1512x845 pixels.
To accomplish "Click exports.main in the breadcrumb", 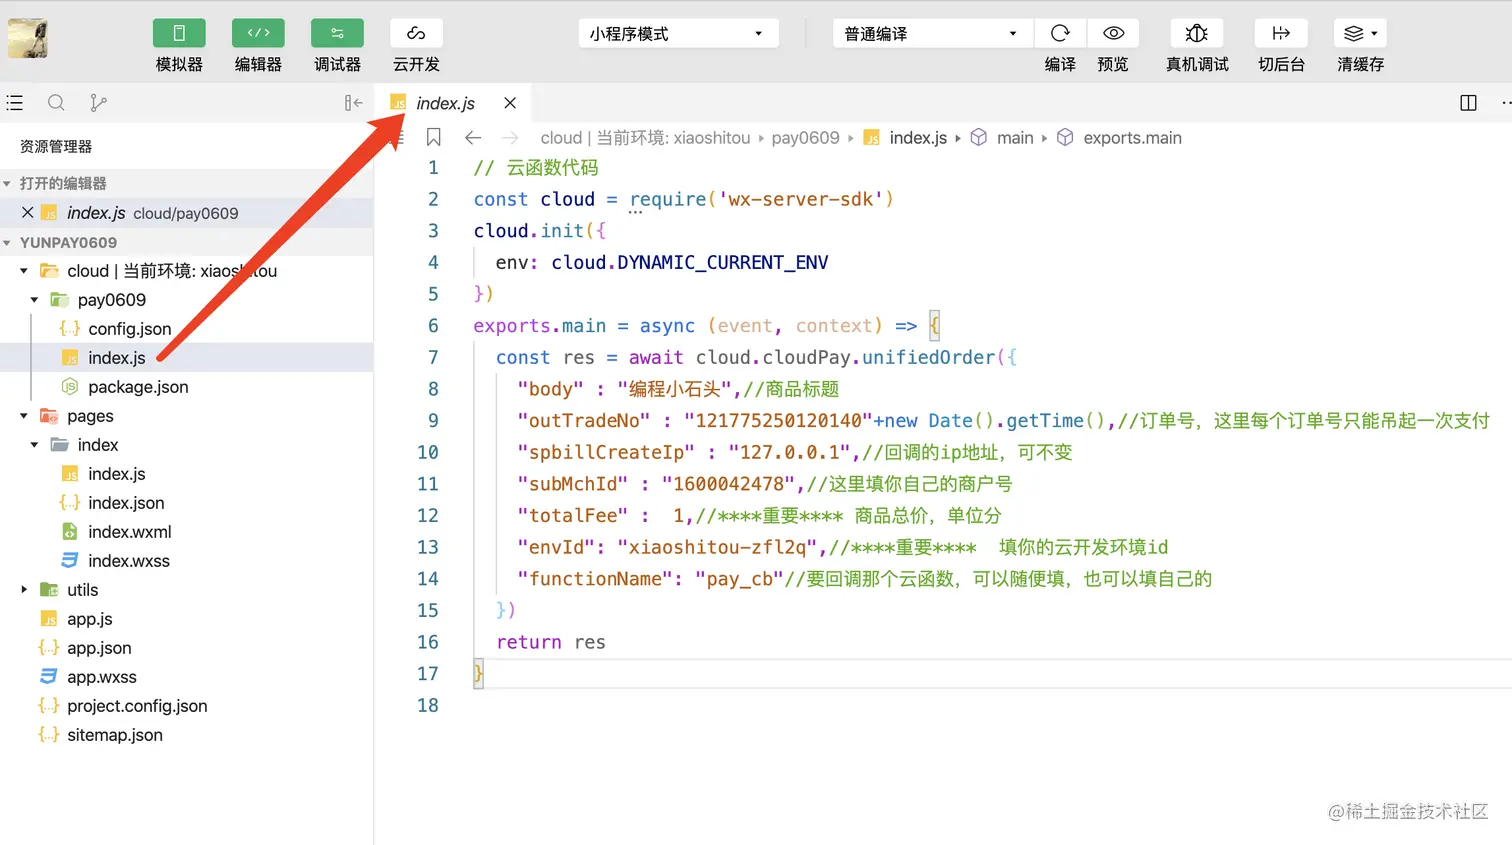I will 1132,138.
